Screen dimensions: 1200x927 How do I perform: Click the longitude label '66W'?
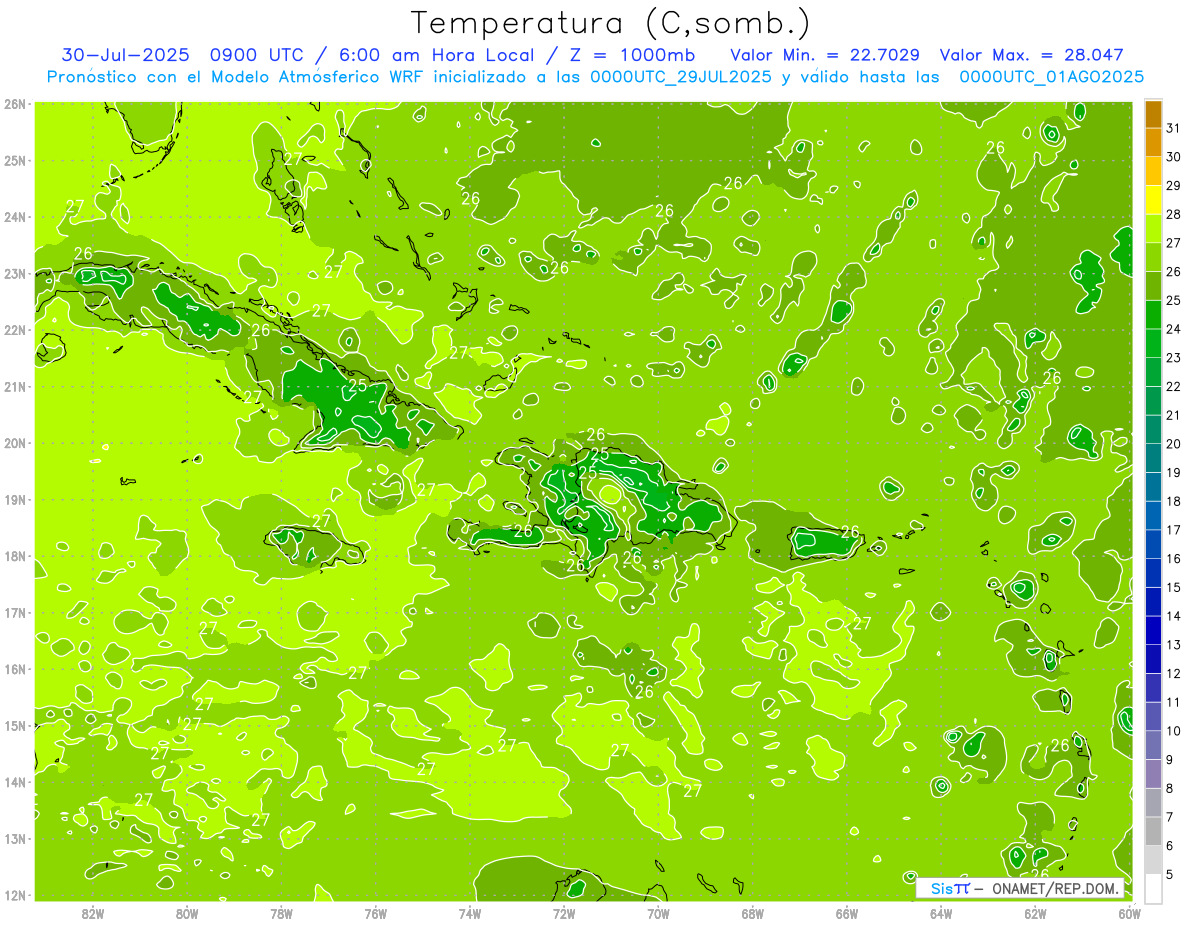(x=847, y=913)
